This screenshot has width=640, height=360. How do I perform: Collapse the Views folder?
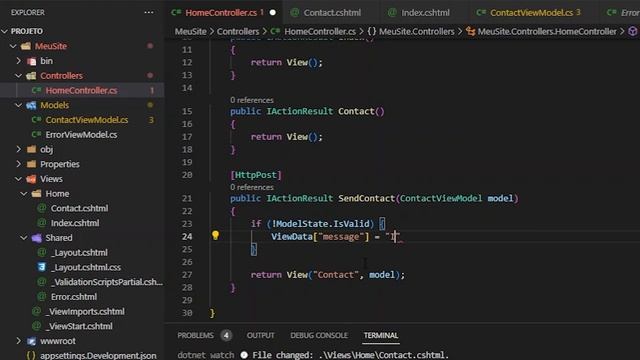click(x=19, y=179)
